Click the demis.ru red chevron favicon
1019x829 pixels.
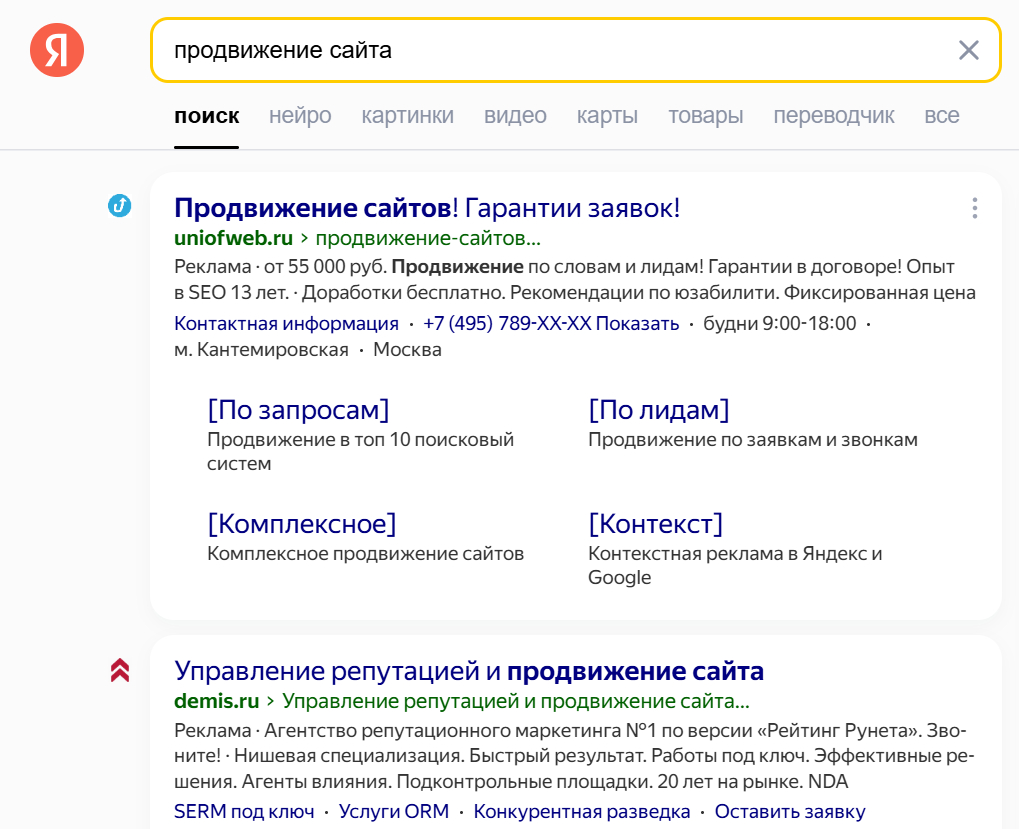pos(120,670)
